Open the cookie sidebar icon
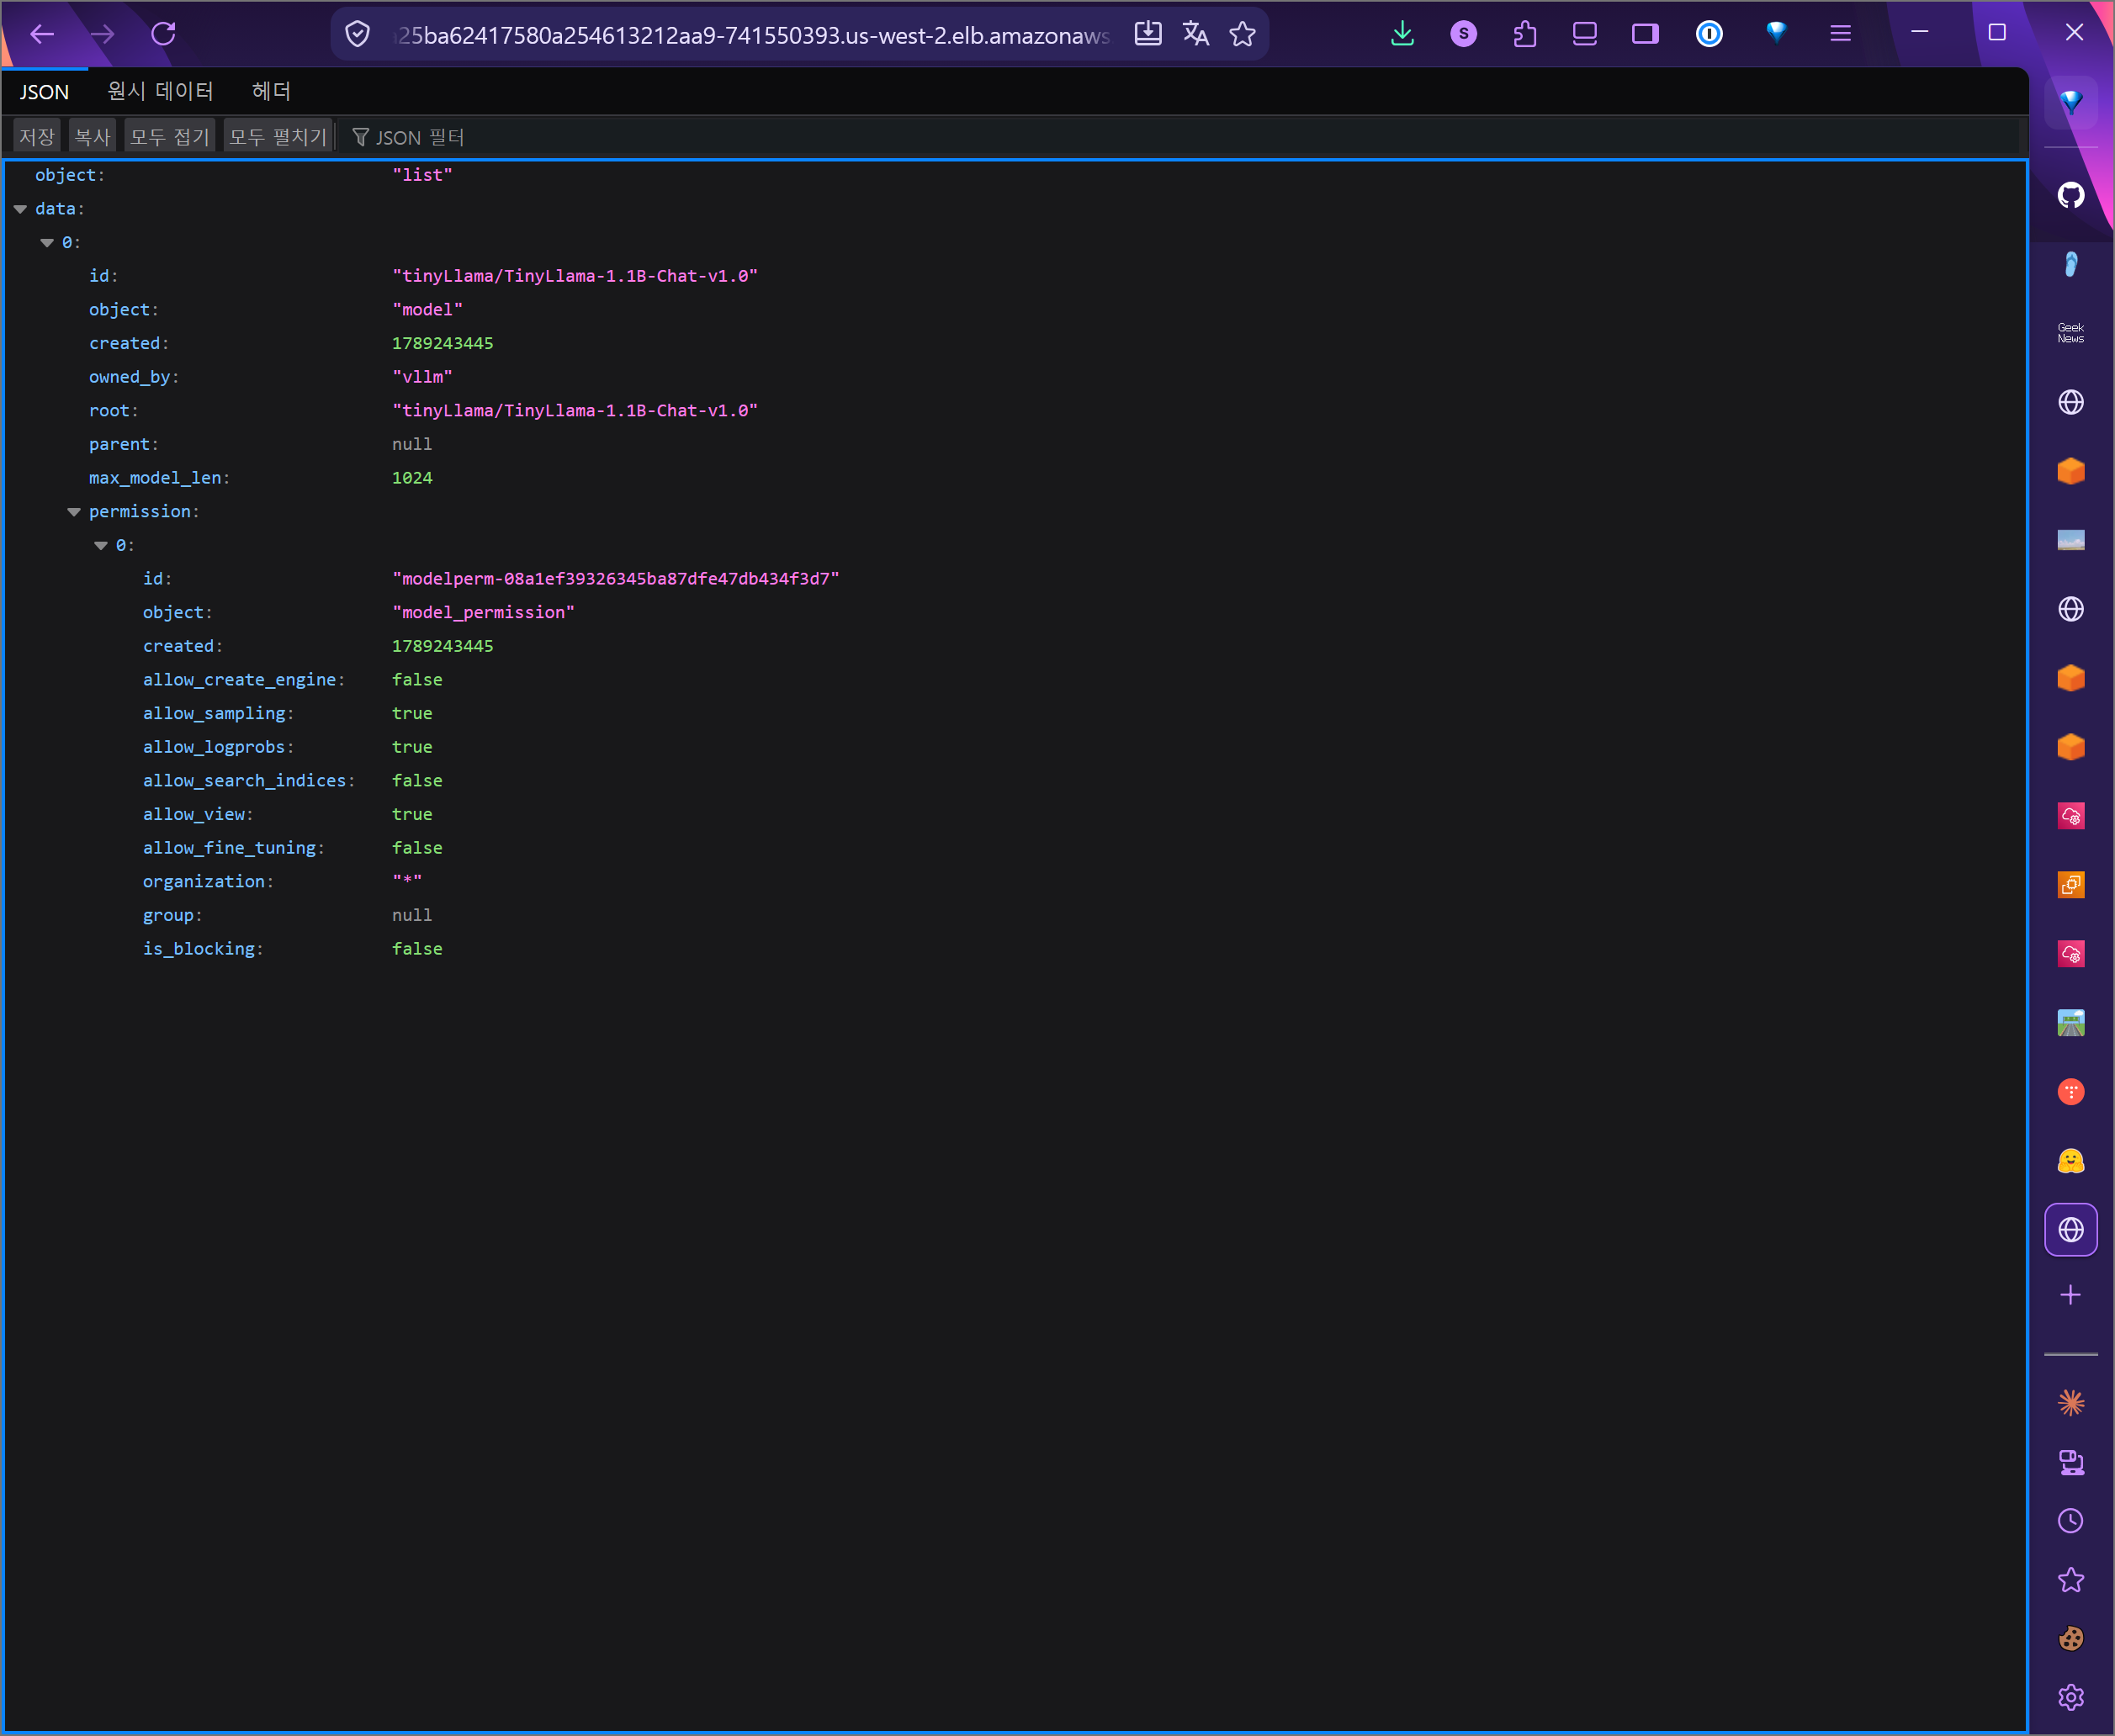 (x=2070, y=1638)
